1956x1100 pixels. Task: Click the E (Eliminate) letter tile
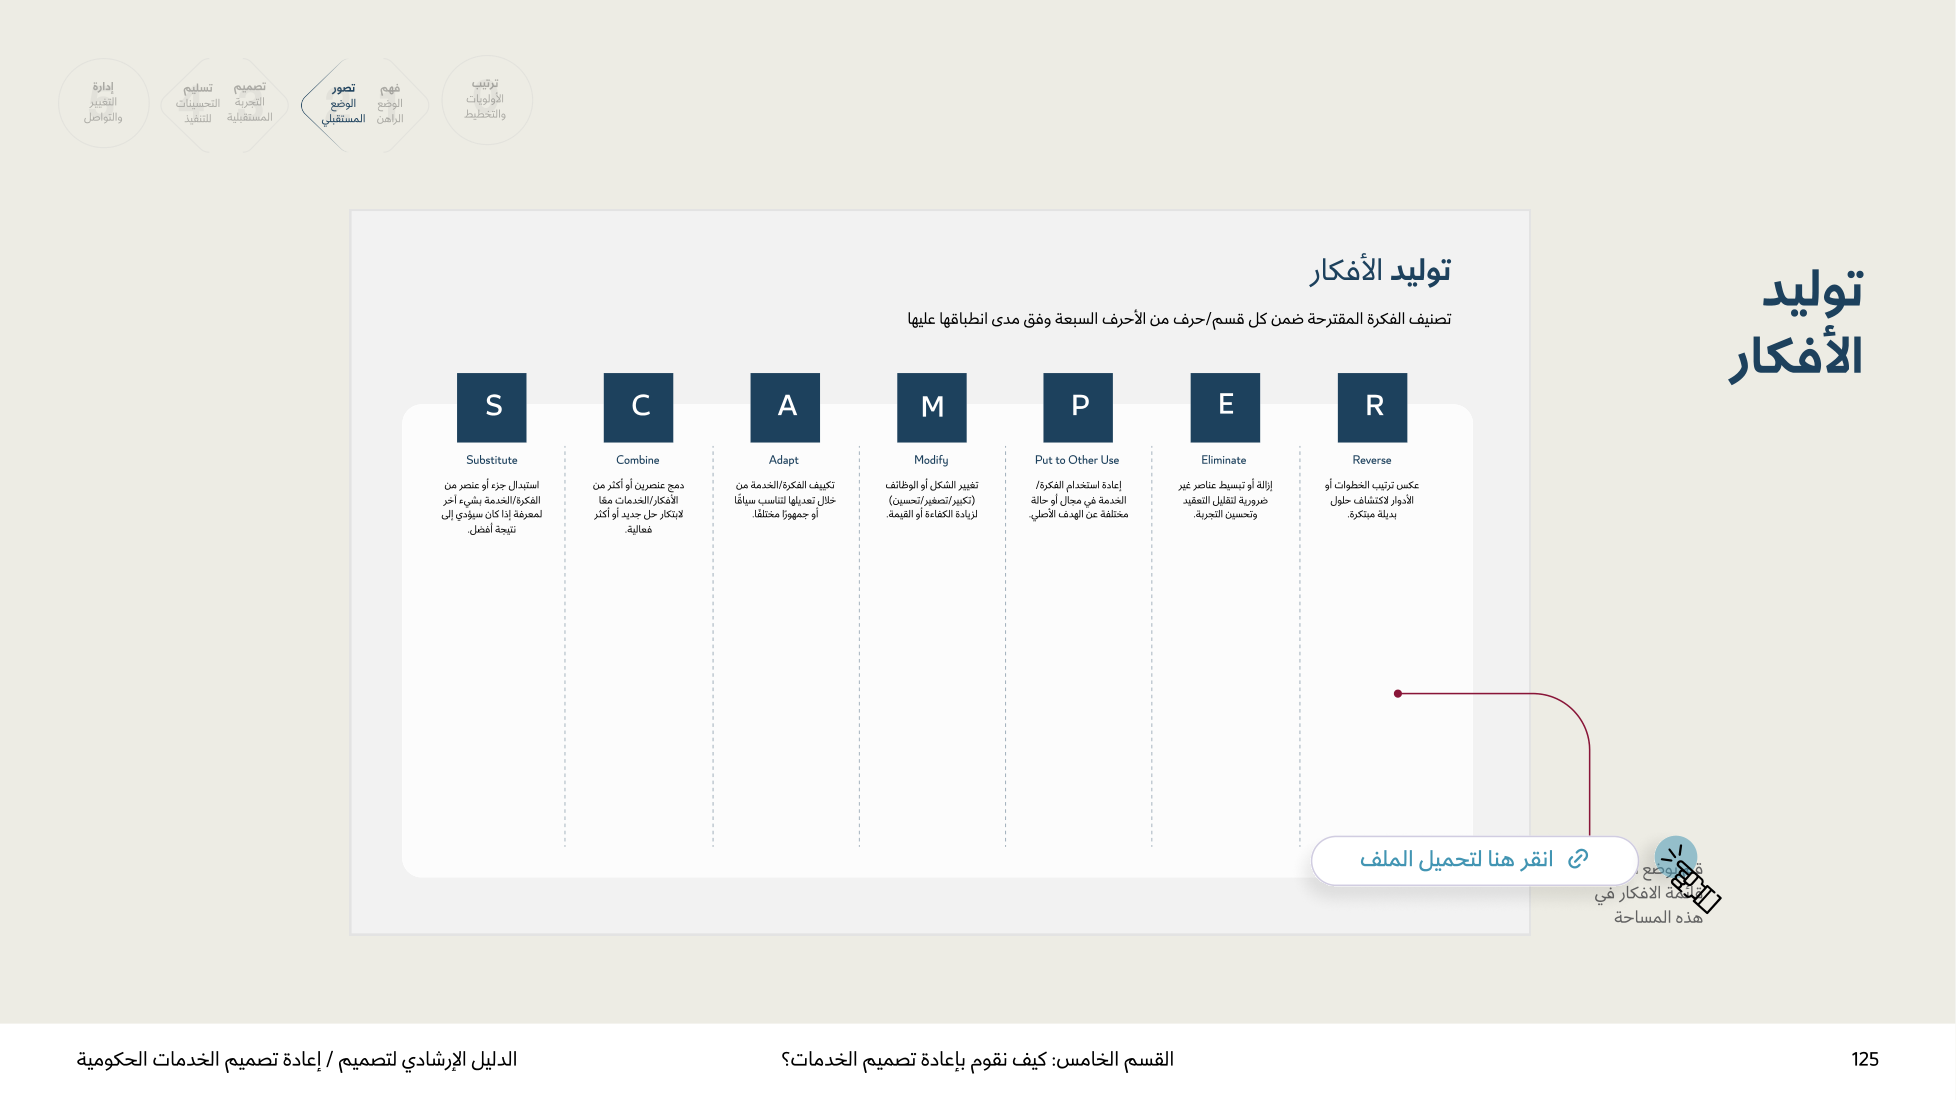(x=1225, y=407)
